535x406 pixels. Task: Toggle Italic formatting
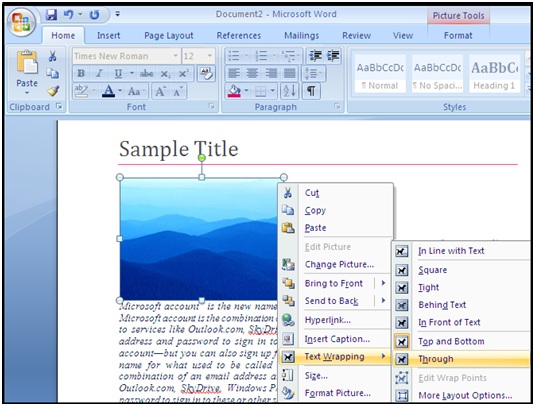[x=100, y=73]
